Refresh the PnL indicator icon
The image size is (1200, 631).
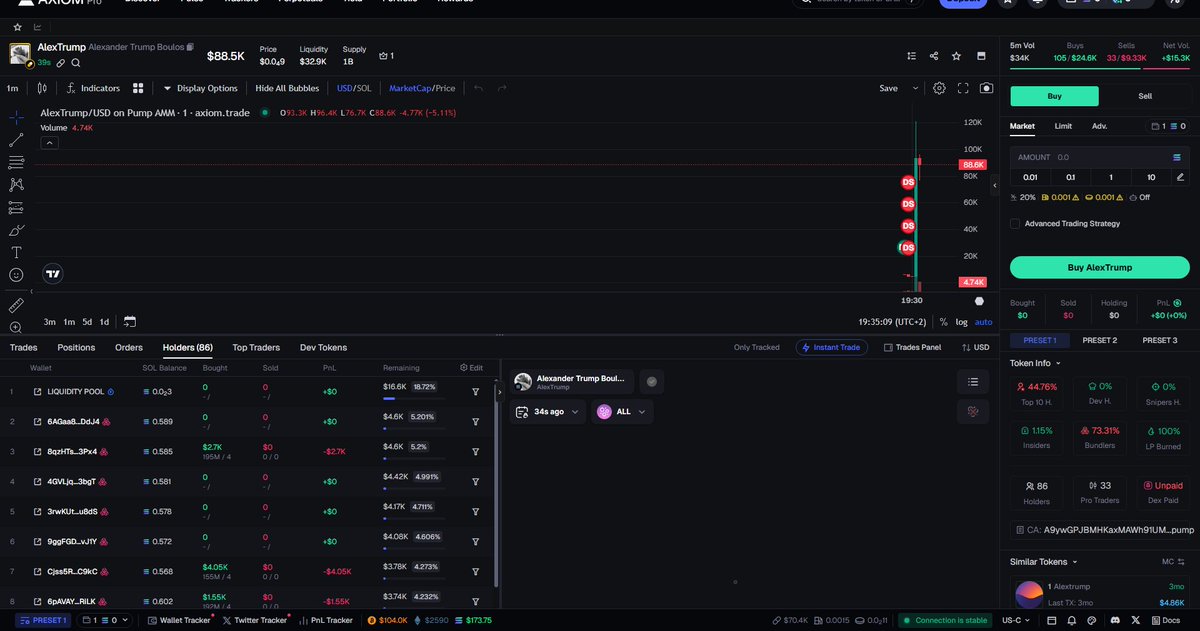(1177, 303)
